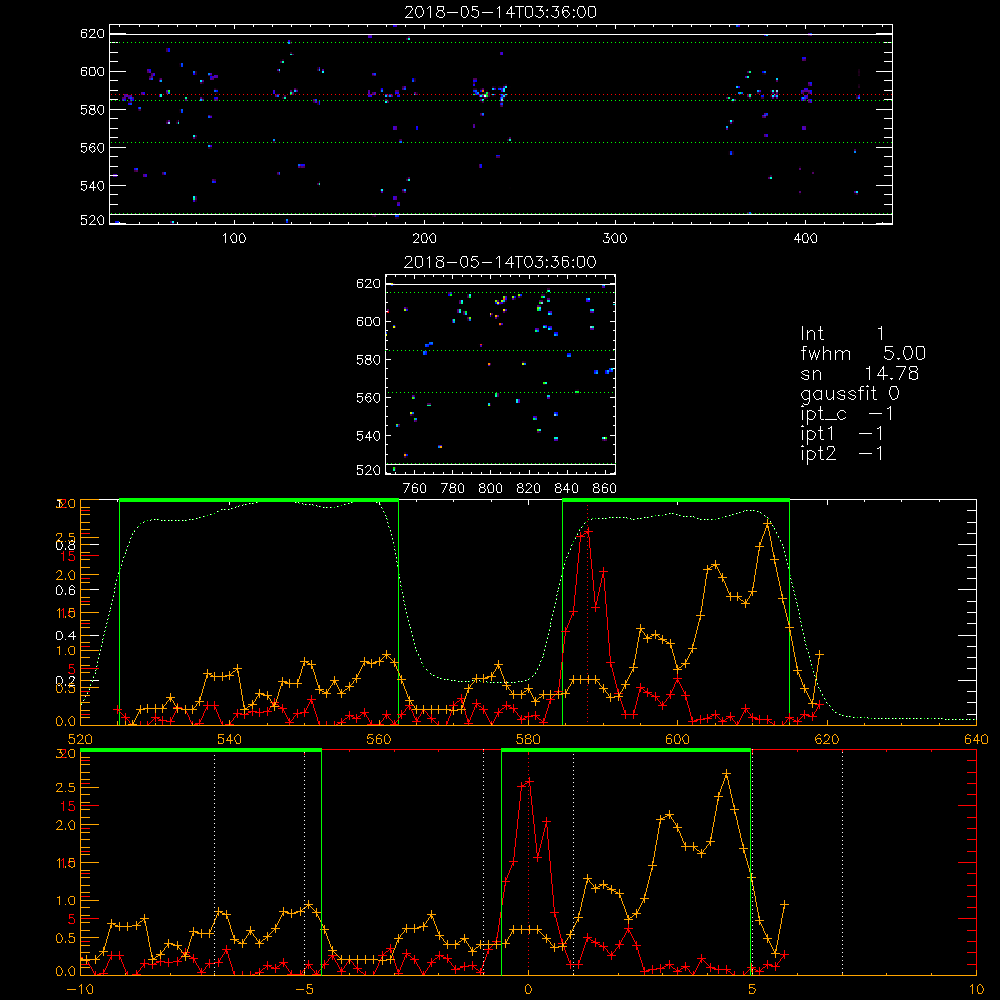Select the 780 x-axis label of middle plot
Image resolution: width=1000 pixels, height=1000 pixels.
(x=453, y=489)
